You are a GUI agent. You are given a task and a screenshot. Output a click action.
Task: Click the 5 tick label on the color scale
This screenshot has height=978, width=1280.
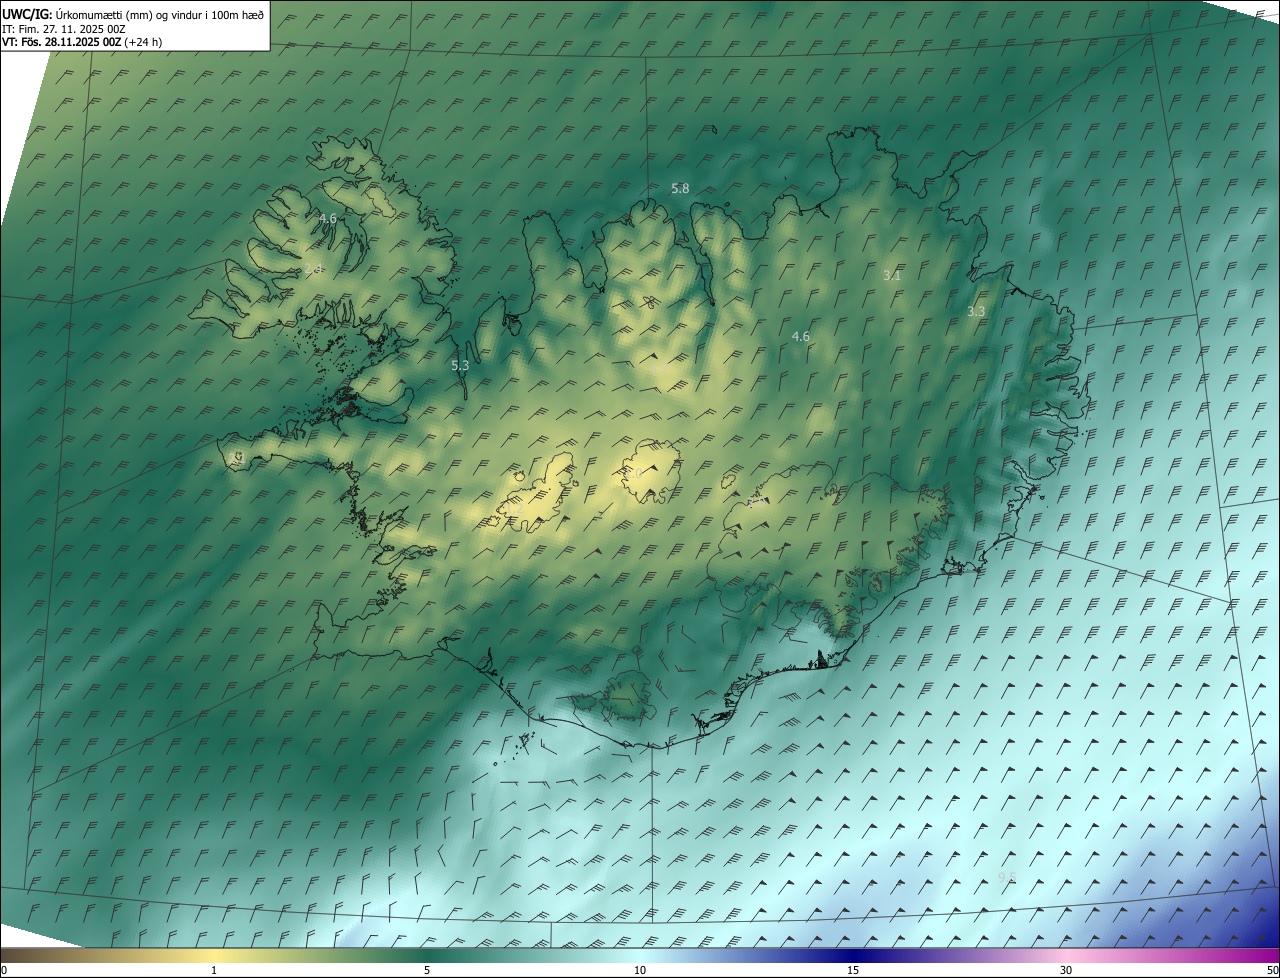pos(427,970)
